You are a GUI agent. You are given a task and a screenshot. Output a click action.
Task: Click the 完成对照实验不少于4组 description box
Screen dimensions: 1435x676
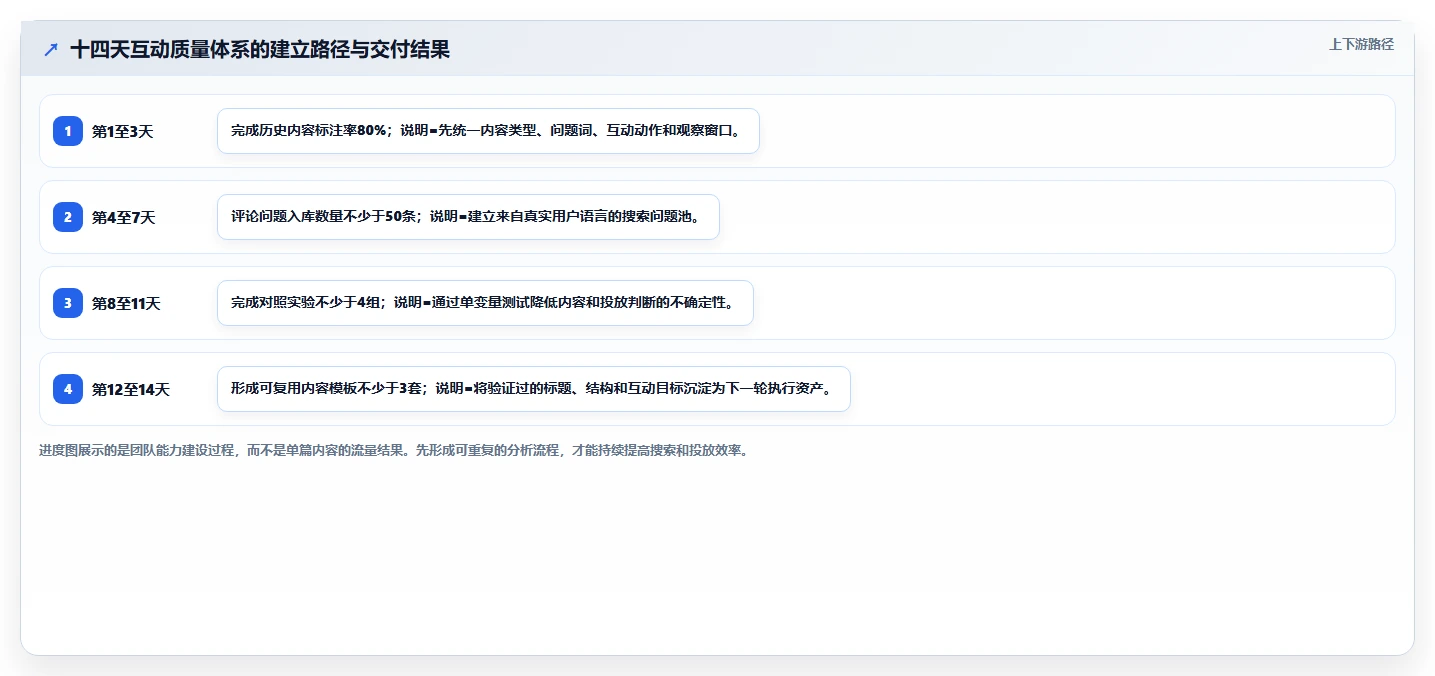[485, 303]
